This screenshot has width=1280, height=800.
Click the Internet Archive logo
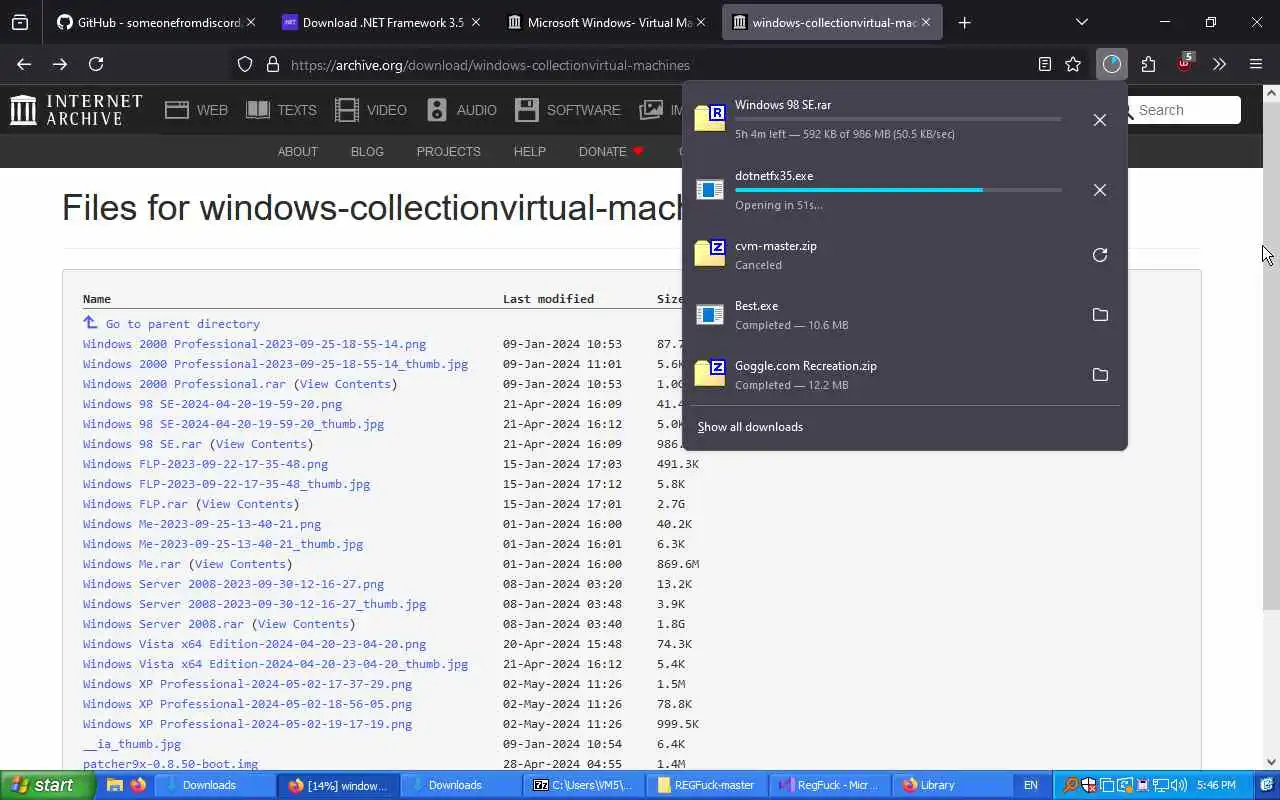76,110
